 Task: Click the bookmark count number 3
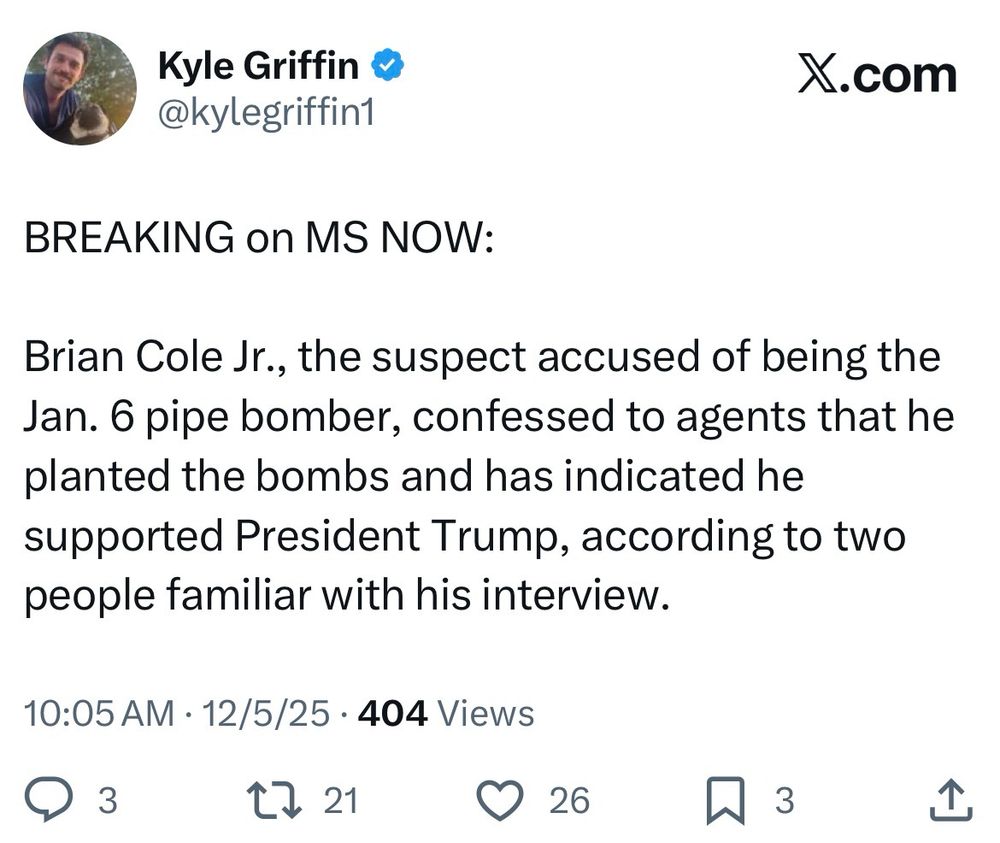pos(785,801)
